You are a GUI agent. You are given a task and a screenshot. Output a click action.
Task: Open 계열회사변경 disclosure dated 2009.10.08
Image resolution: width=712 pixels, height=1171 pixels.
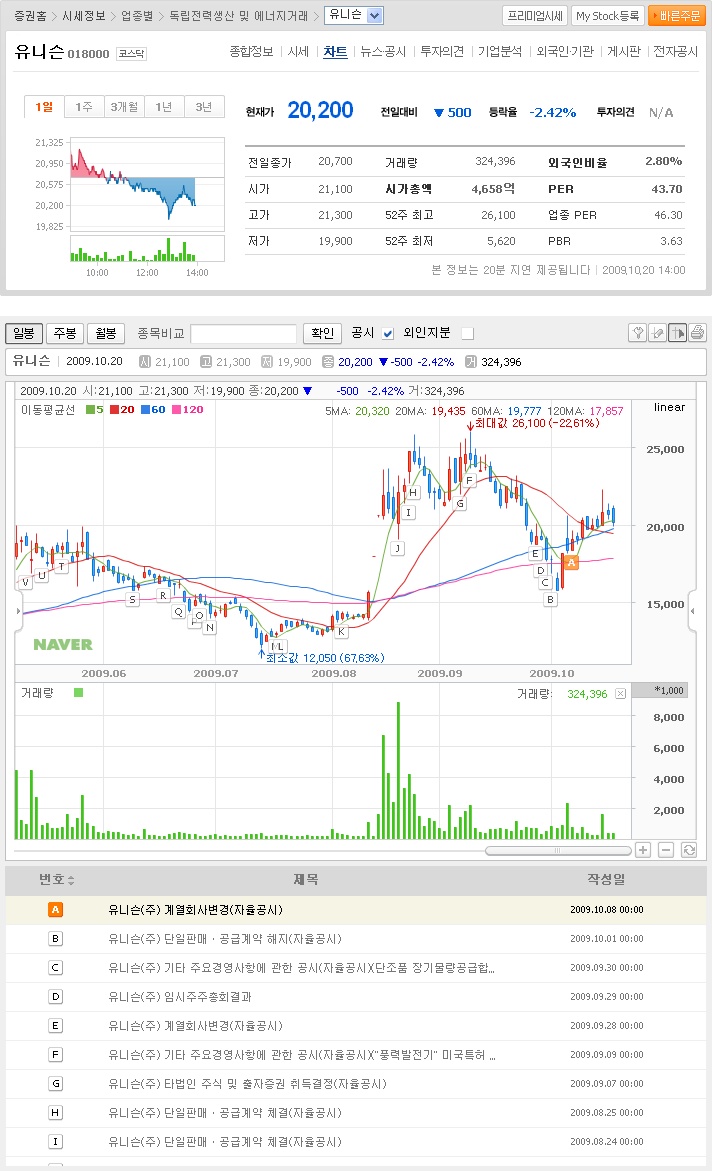196,910
